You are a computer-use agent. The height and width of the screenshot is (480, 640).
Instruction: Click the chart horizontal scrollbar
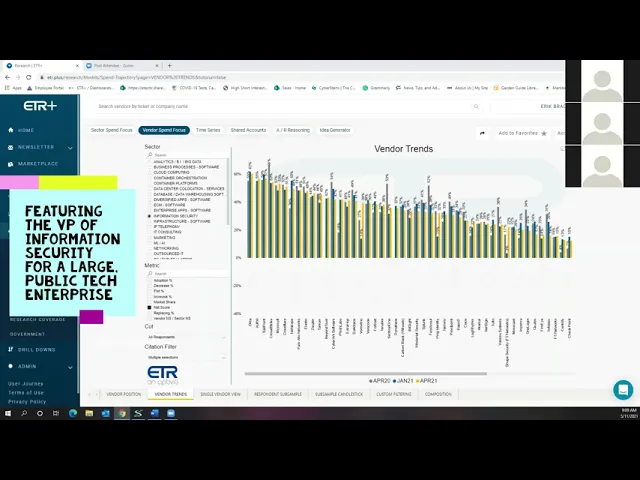coord(366,373)
